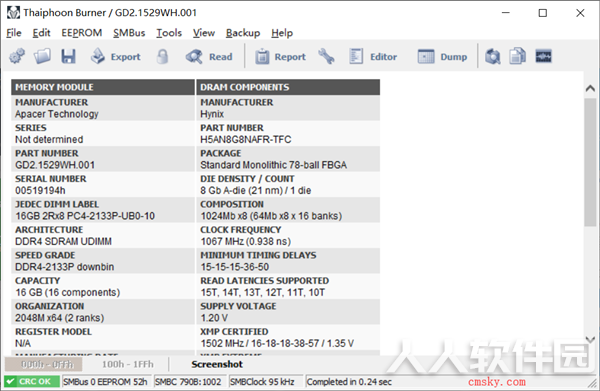Open file using folder toolbar icon
Viewport: 600px width, 391px height.
point(42,57)
